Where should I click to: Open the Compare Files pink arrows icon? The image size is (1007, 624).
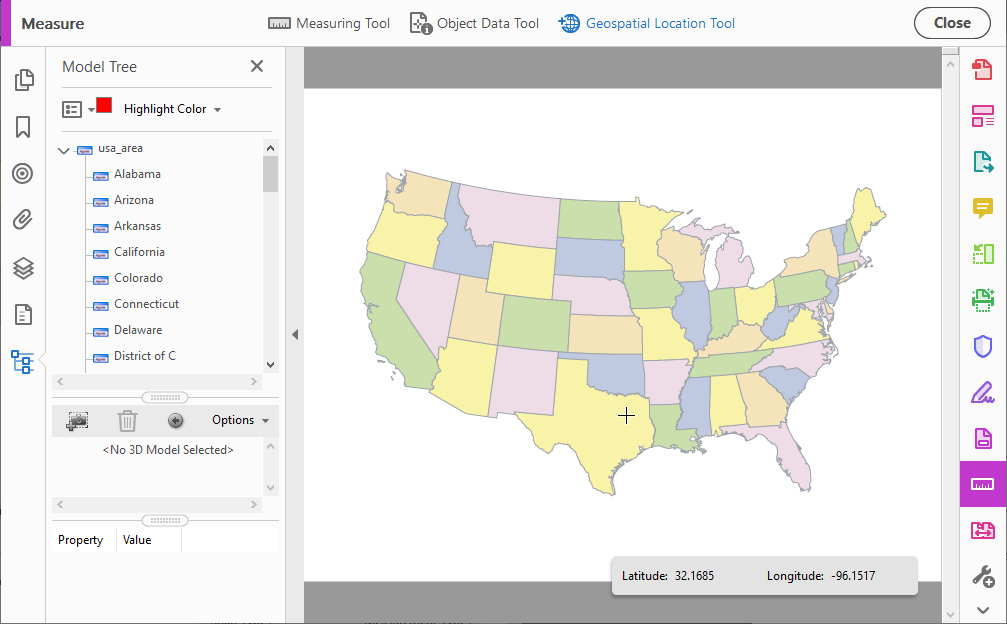(983, 530)
